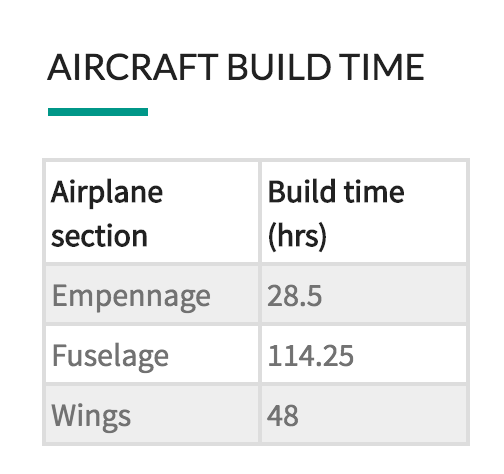
Task: Click the 48 hours value
Action: pos(283,416)
